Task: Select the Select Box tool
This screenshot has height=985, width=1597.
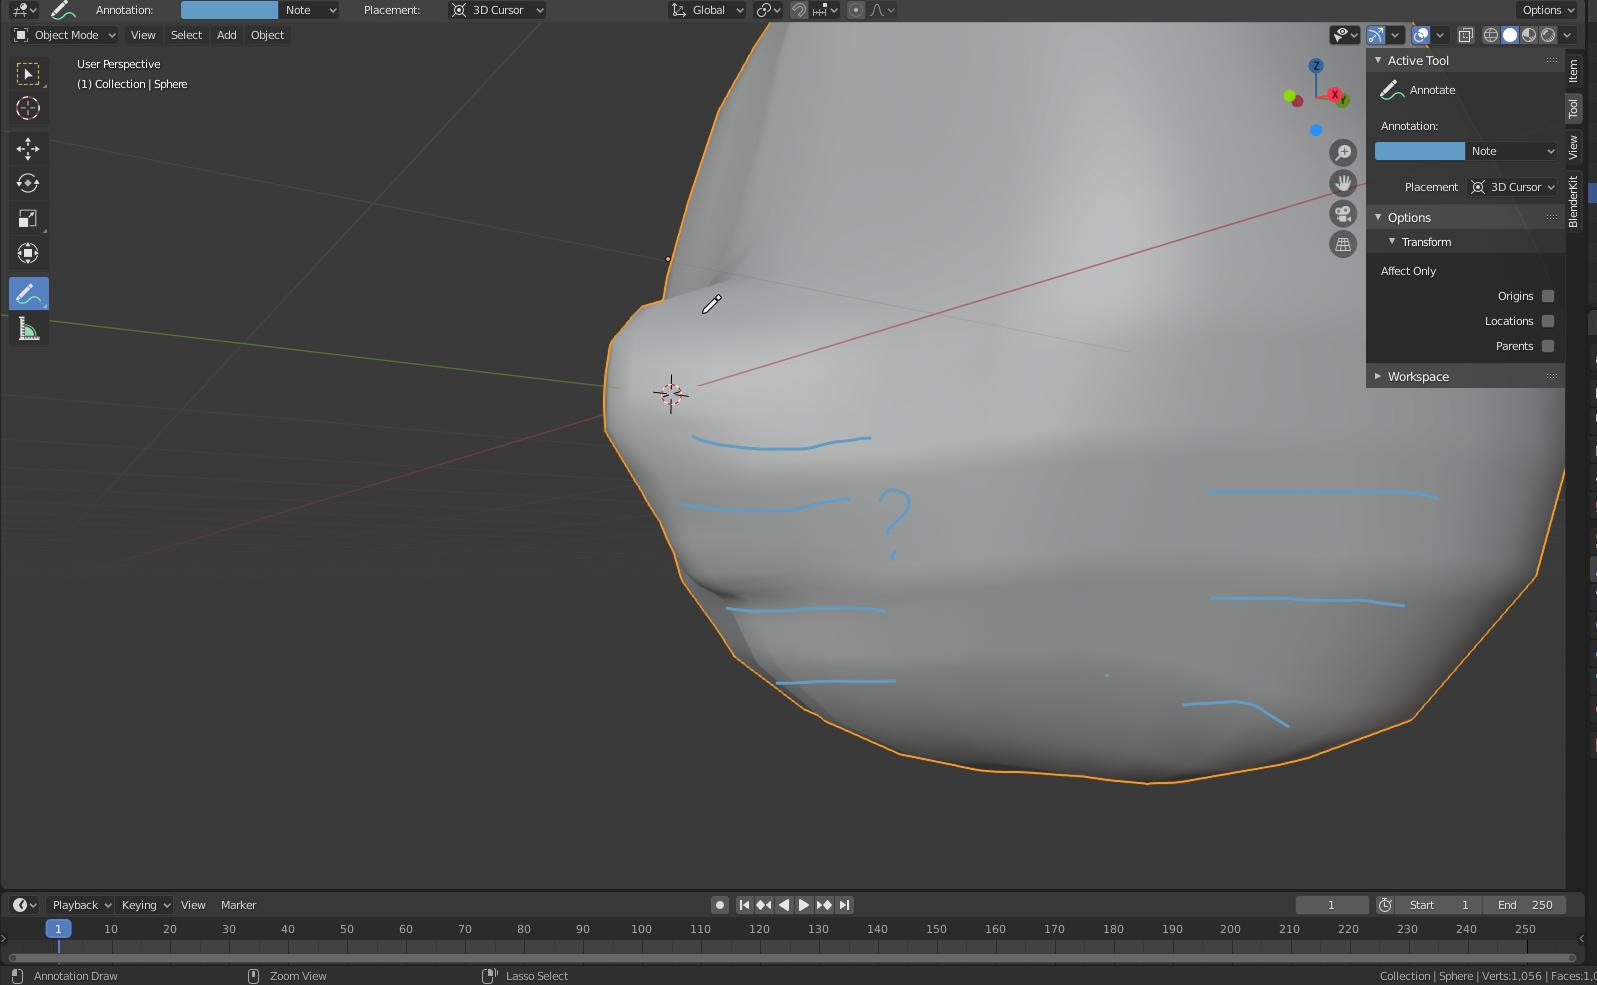Action: tap(28, 74)
